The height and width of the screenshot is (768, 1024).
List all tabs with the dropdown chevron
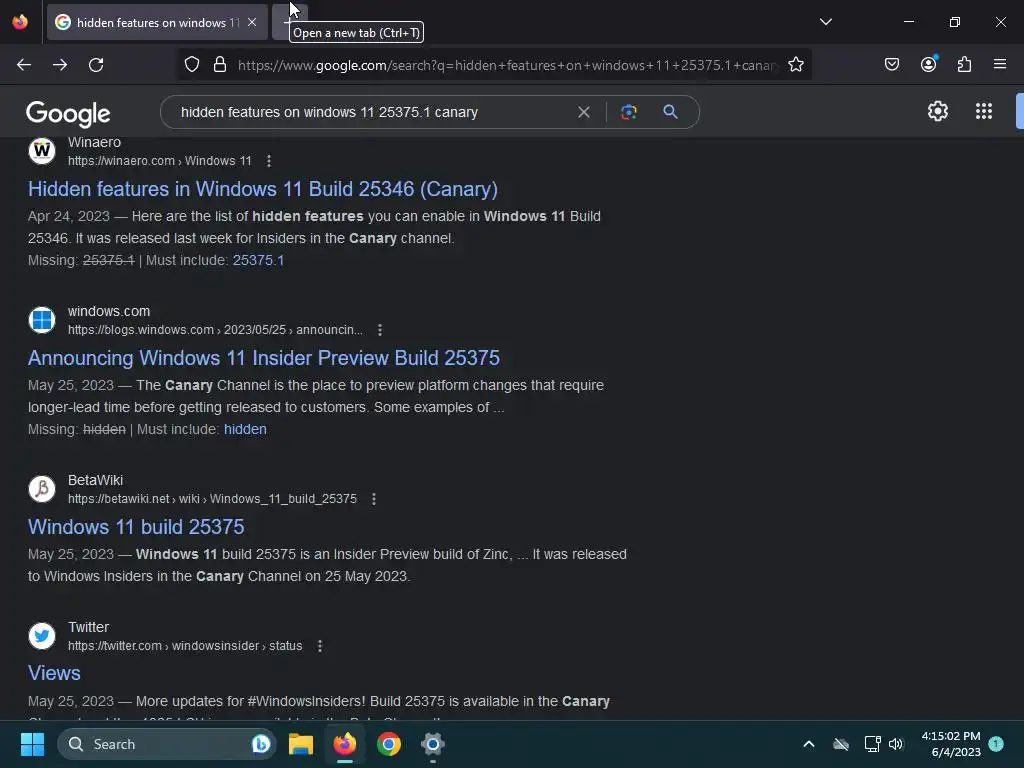[825, 22]
